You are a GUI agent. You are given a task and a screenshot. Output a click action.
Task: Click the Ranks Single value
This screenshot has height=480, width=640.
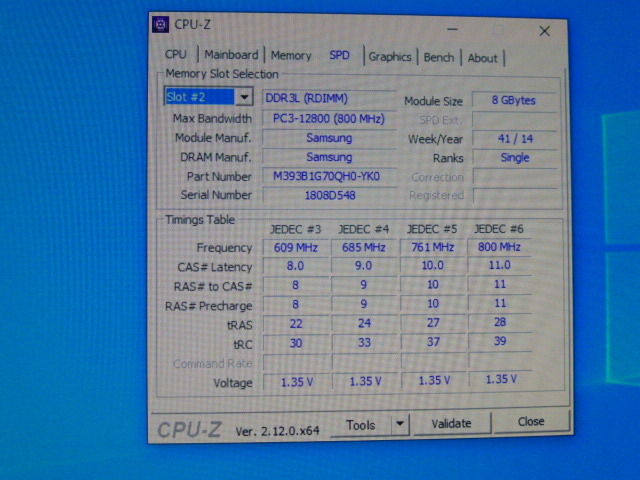[515, 158]
